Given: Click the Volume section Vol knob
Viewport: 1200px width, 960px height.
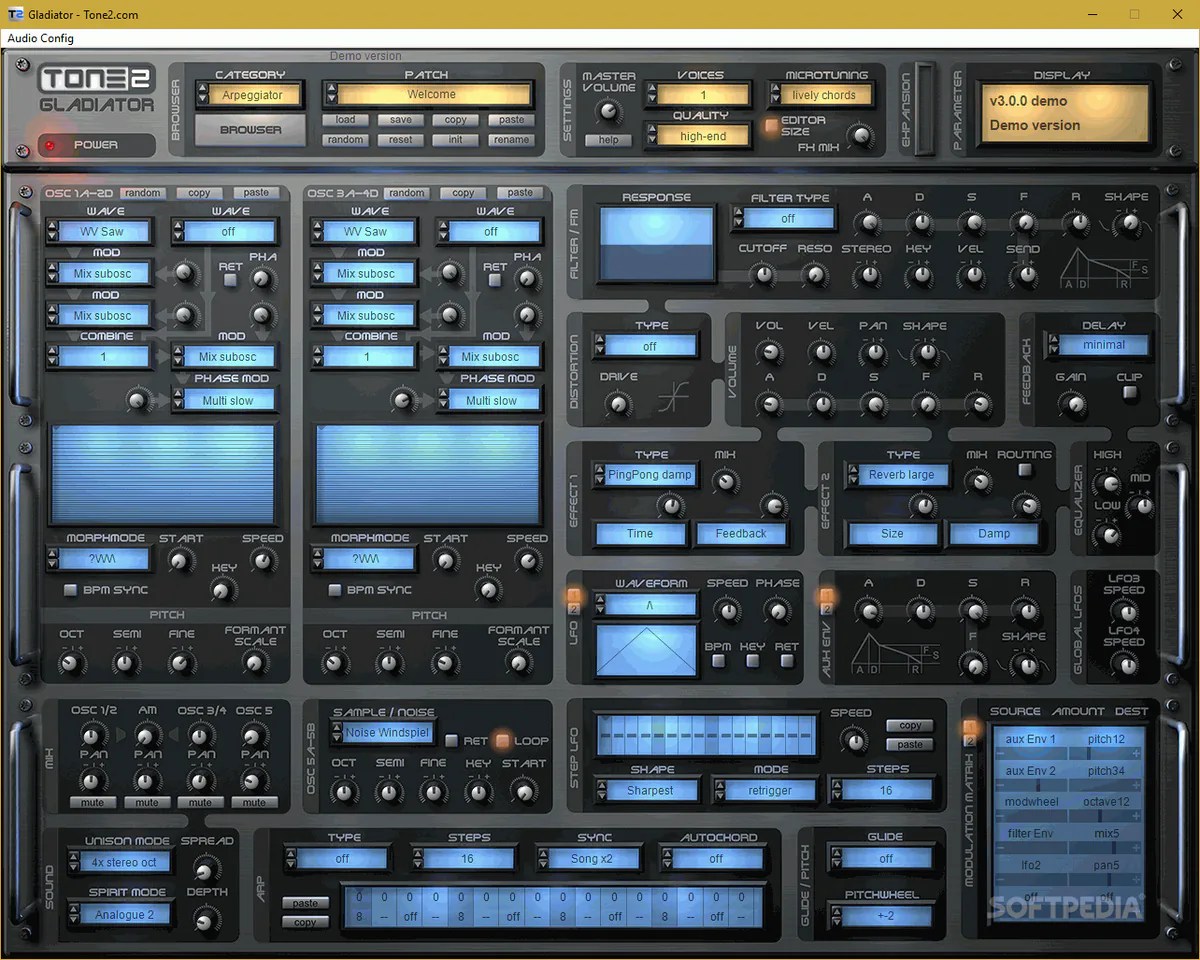Looking at the screenshot, I should [769, 351].
